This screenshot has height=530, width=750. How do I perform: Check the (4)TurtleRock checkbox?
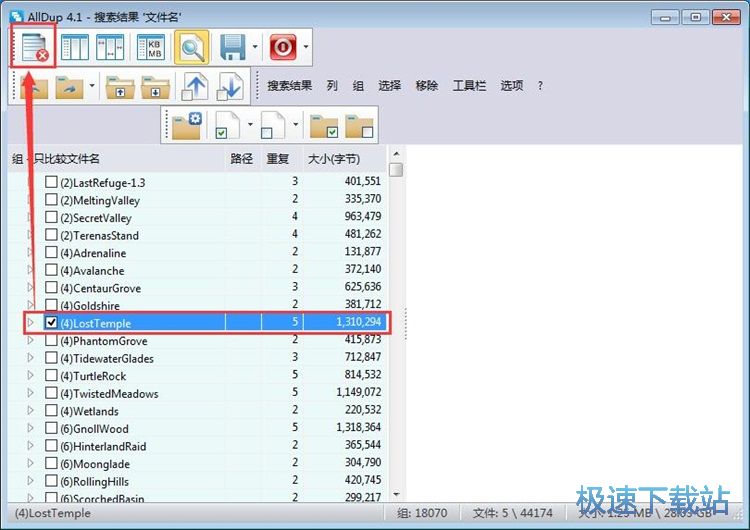pyautogui.click(x=51, y=375)
